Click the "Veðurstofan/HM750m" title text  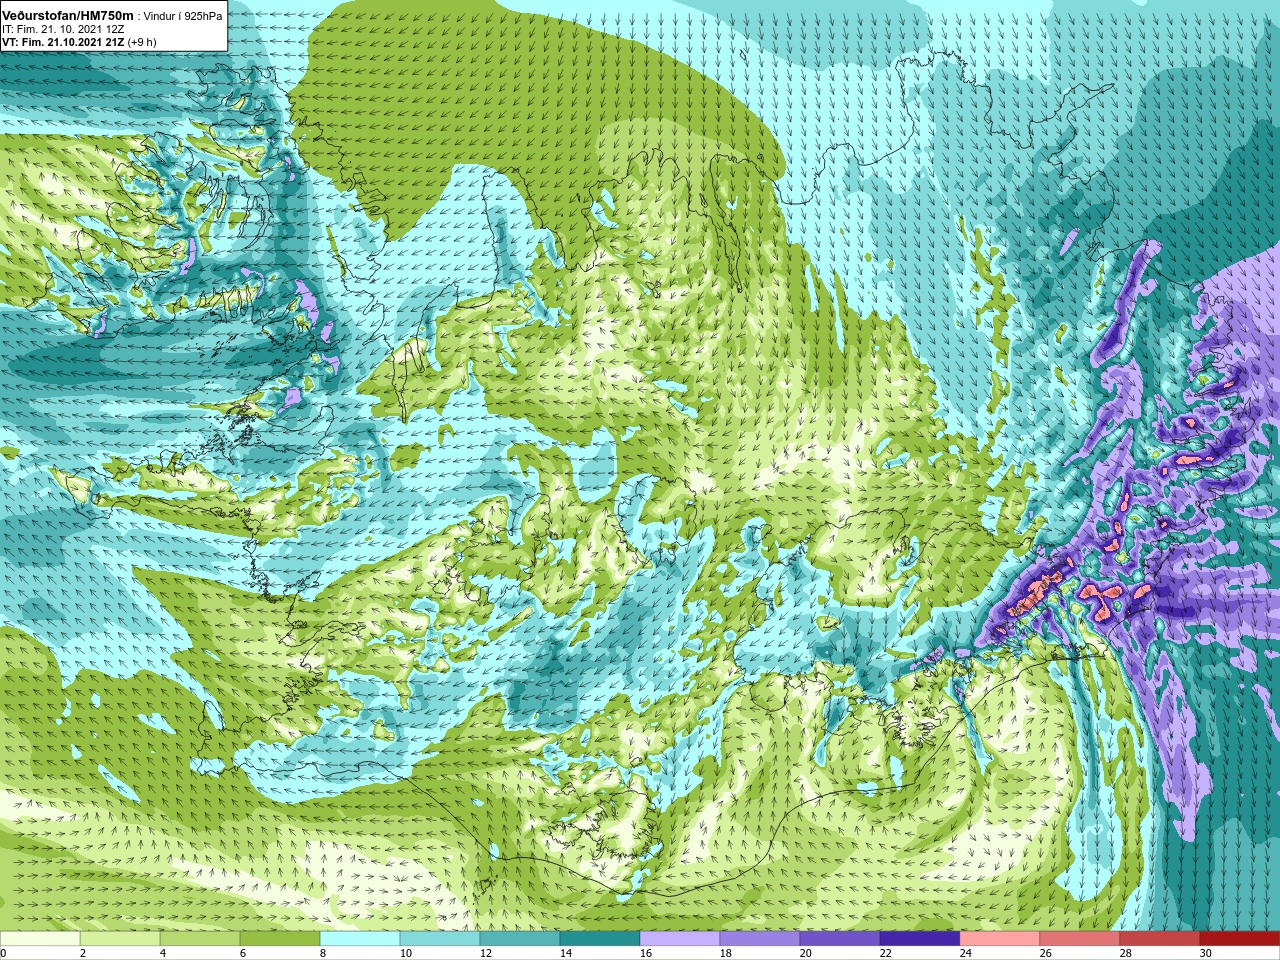coord(67,15)
